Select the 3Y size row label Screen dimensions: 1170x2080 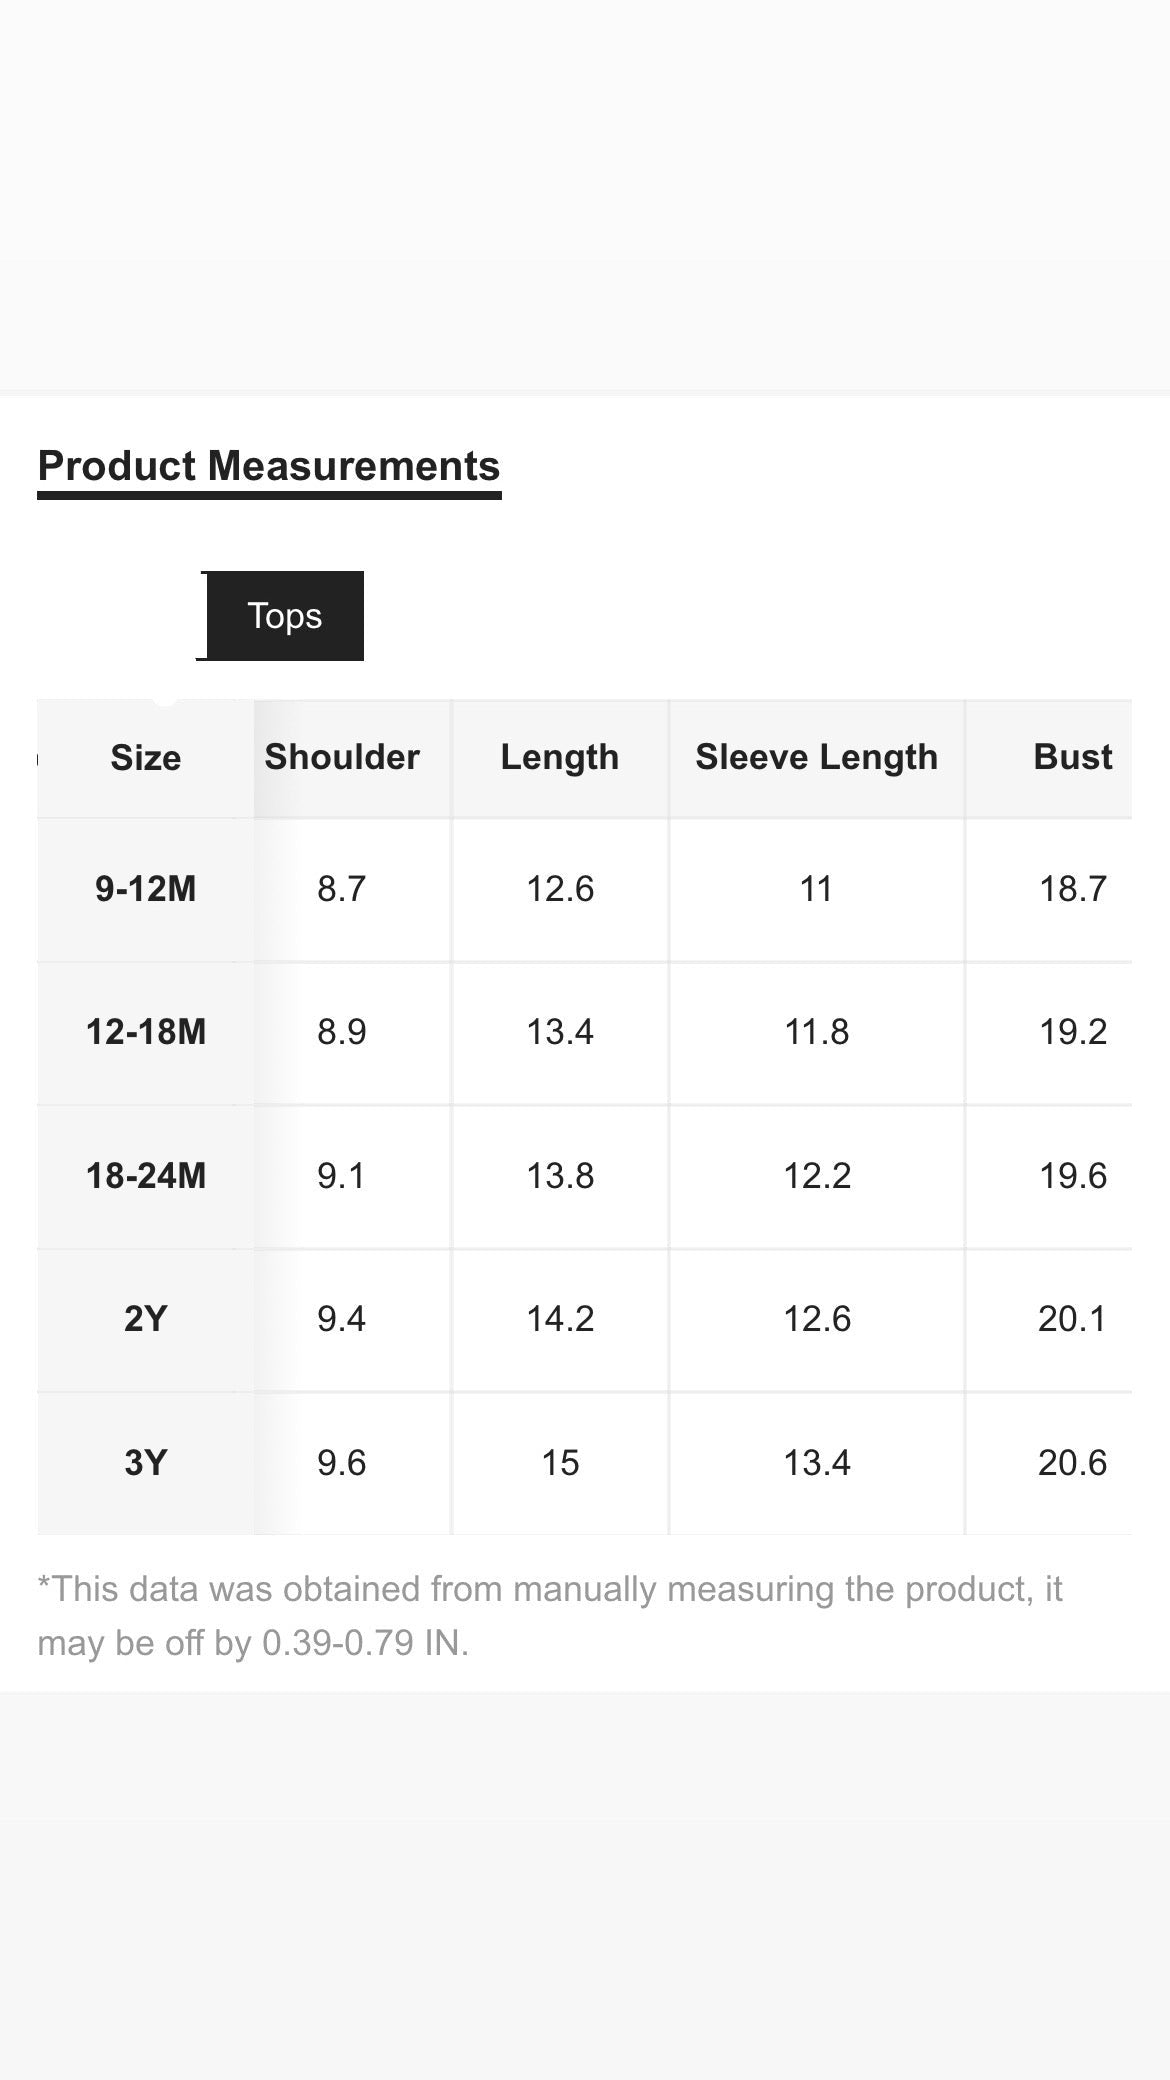pos(146,1463)
